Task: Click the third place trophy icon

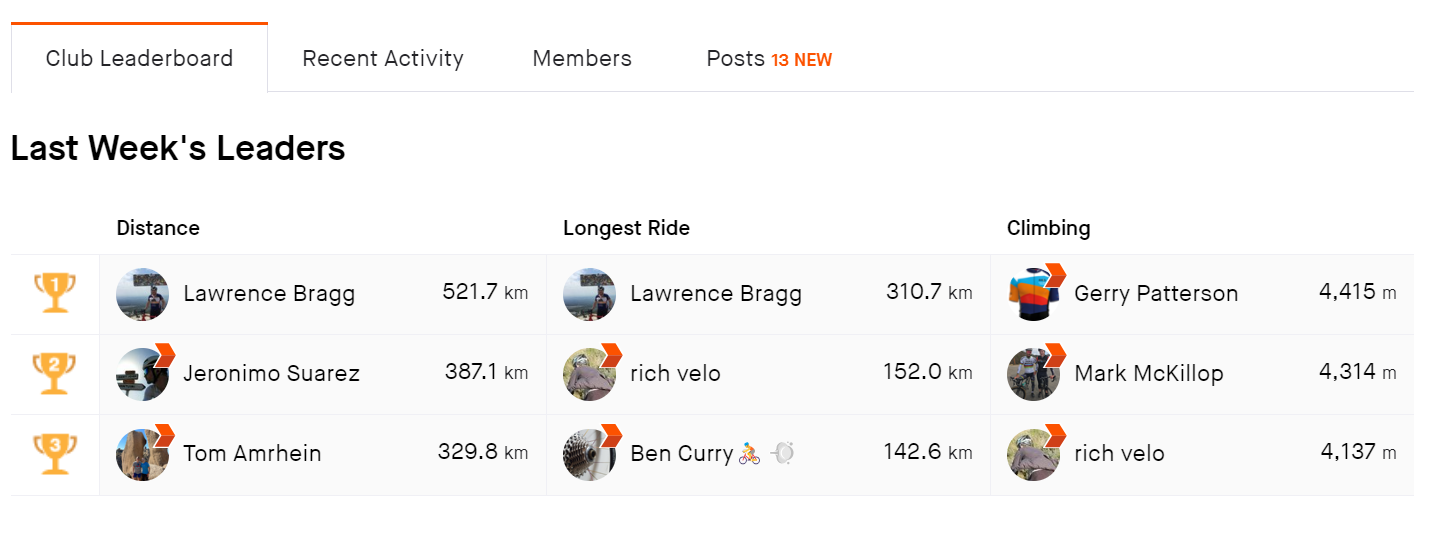Action: tap(55, 454)
